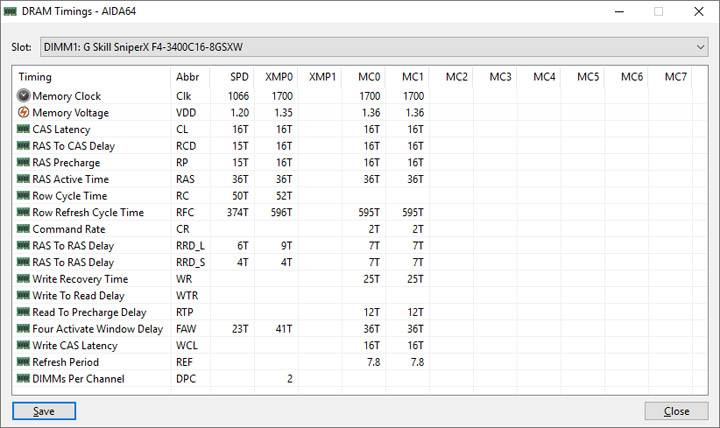
Task: Click the WCL abbreviation cell
Action: [187, 345]
